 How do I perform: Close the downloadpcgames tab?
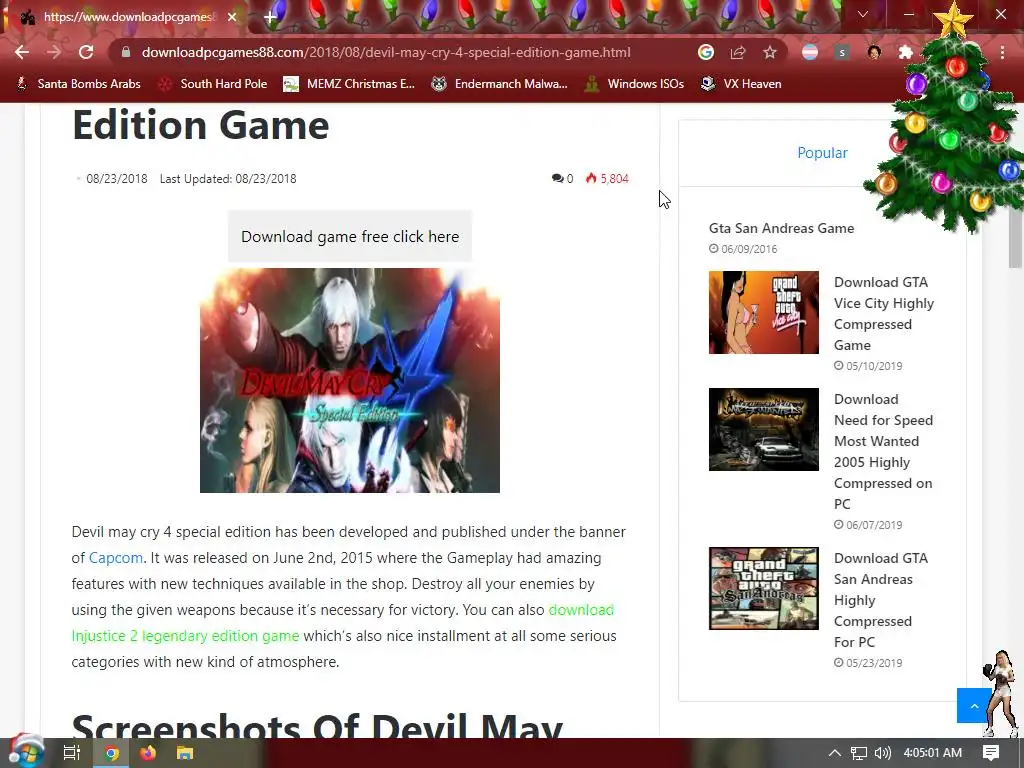232,17
